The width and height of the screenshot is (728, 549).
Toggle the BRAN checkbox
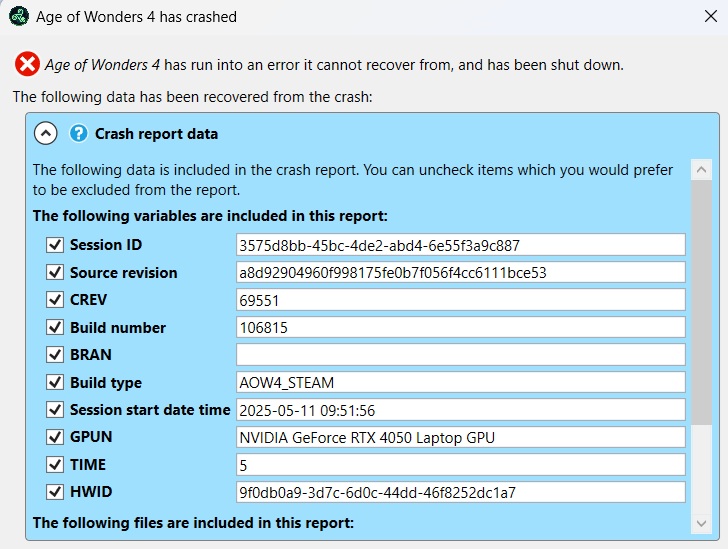coord(55,355)
